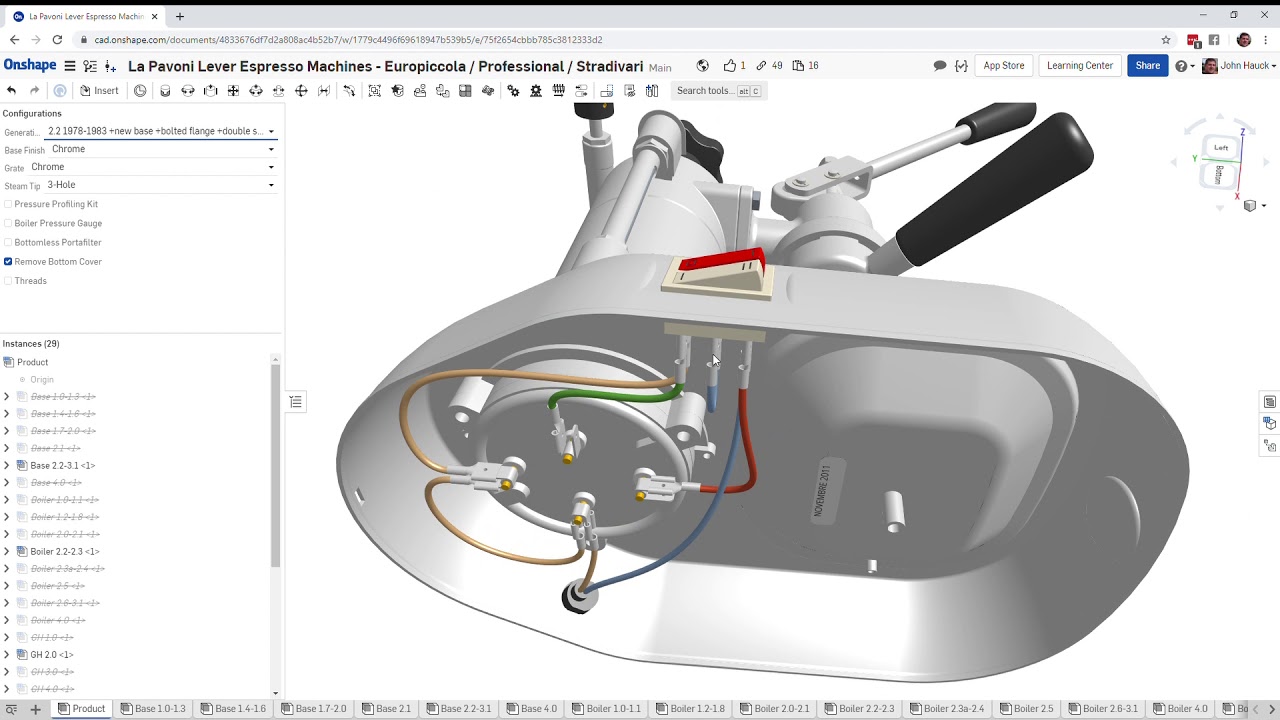
Task: Like the document with thumbs-up icon
Action: (730, 66)
